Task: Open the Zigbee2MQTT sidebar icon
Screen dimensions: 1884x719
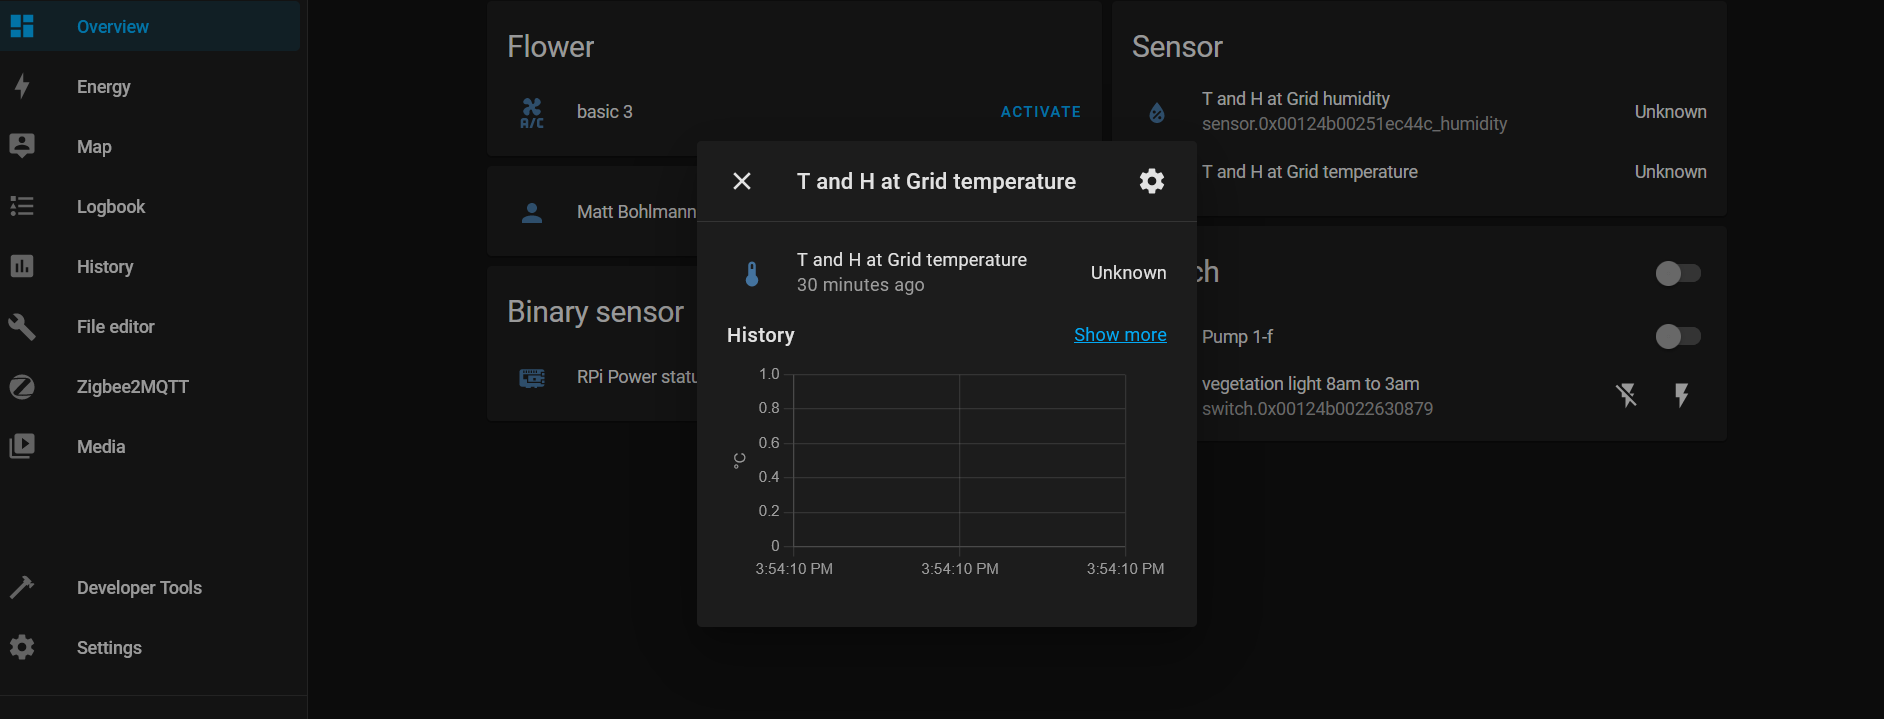Action: (x=22, y=387)
